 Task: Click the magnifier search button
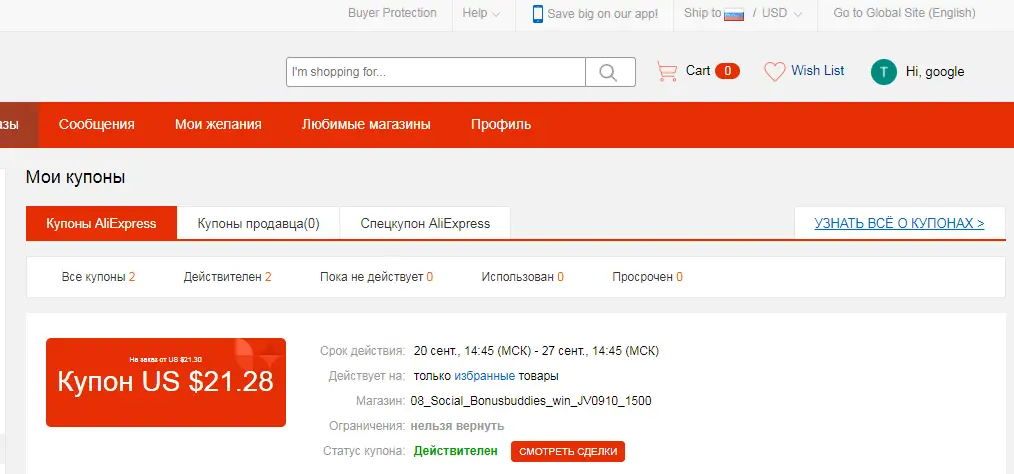pos(610,72)
